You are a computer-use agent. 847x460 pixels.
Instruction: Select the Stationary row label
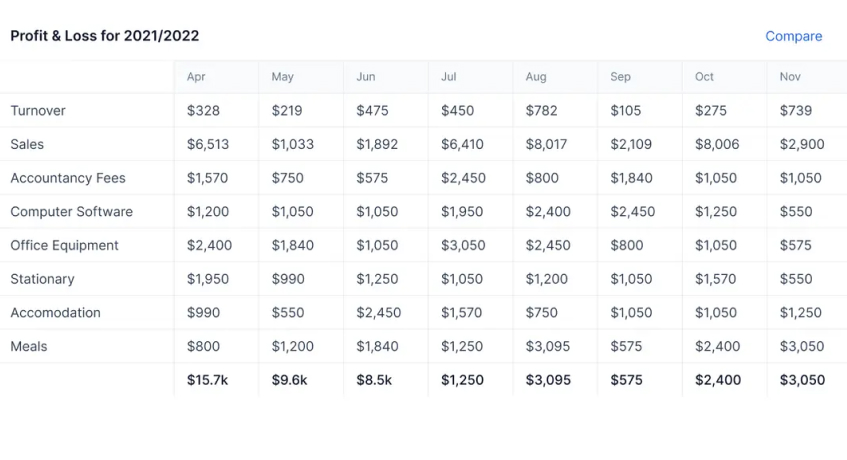[x=42, y=279]
